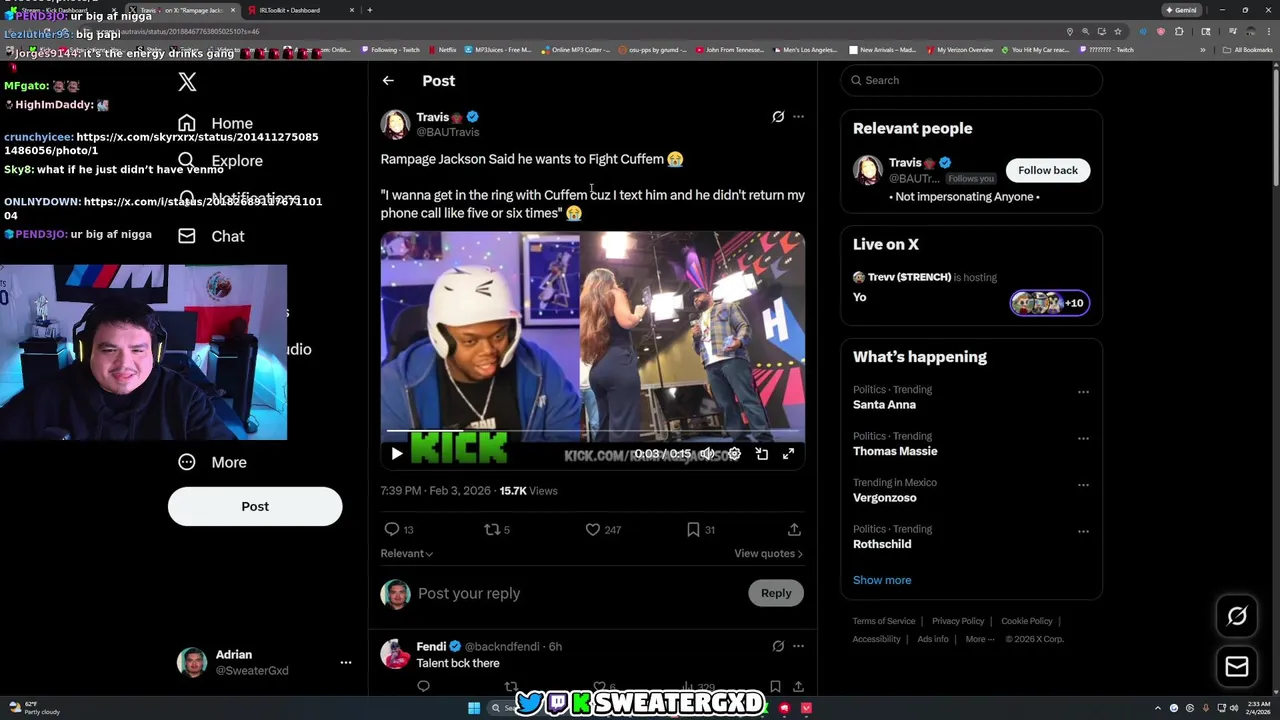The image size is (1280, 720).
Task: Click the search magnifier icon
Action: coord(856,80)
